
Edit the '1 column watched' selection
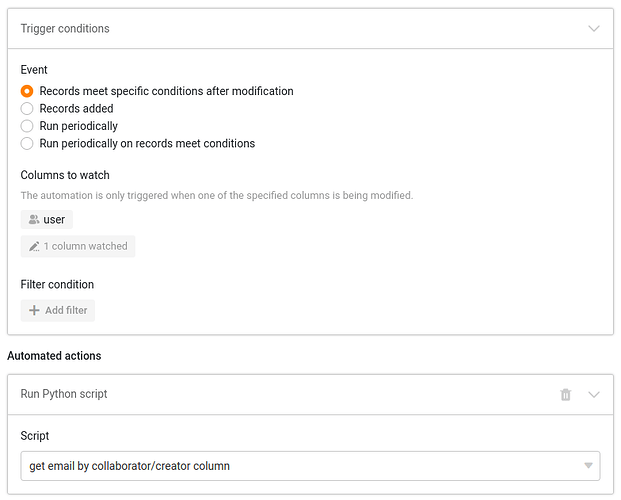click(x=78, y=246)
